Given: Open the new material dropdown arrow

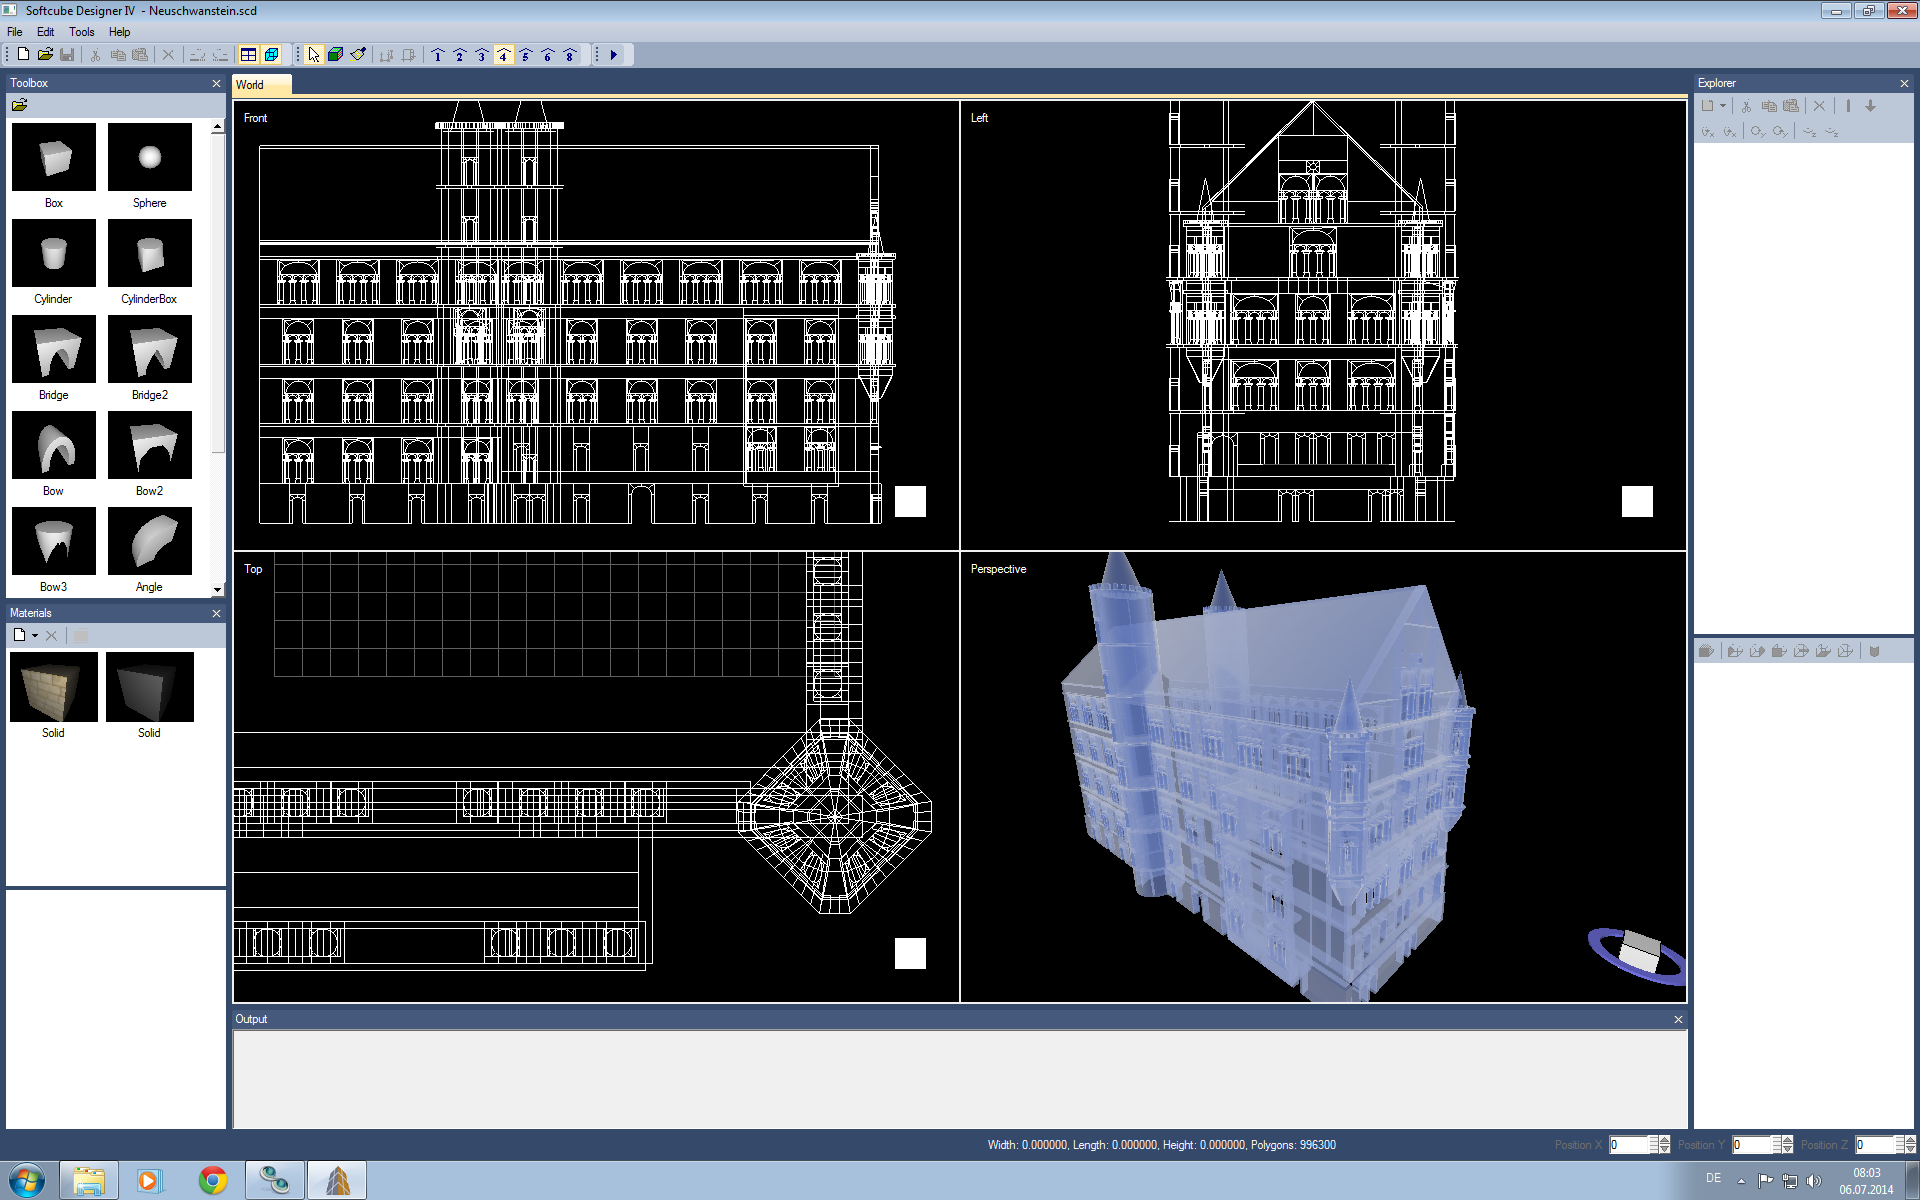Looking at the screenshot, I should pos(35,636).
